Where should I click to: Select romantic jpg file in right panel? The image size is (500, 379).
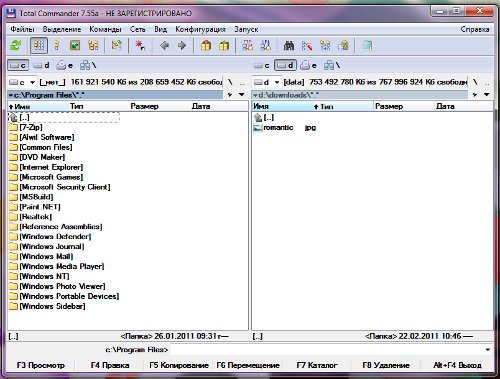[285, 128]
